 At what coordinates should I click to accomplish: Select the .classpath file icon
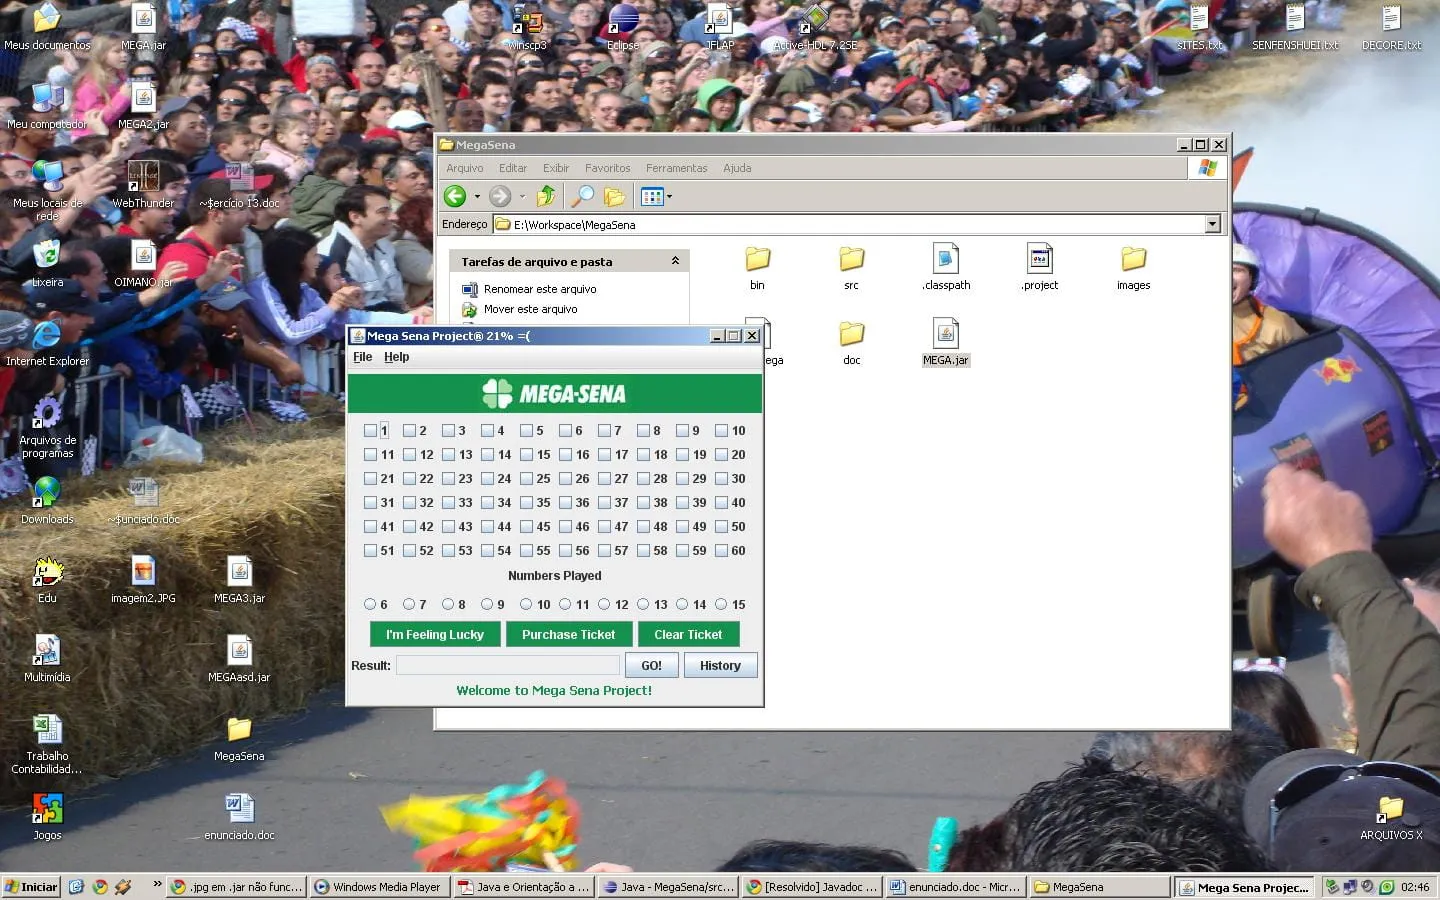(946, 267)
